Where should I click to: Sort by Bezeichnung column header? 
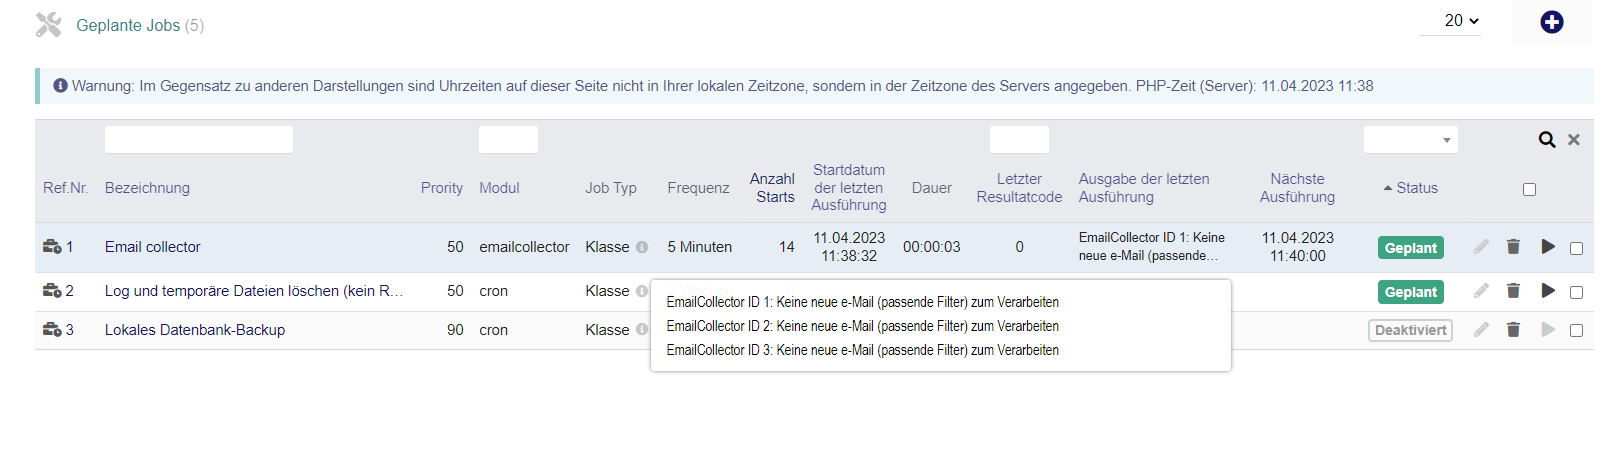(147, 188)
